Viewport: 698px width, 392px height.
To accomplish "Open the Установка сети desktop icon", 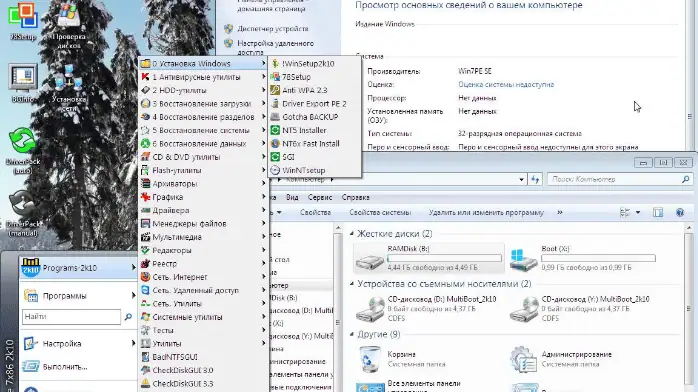I will tap(69, 89).
